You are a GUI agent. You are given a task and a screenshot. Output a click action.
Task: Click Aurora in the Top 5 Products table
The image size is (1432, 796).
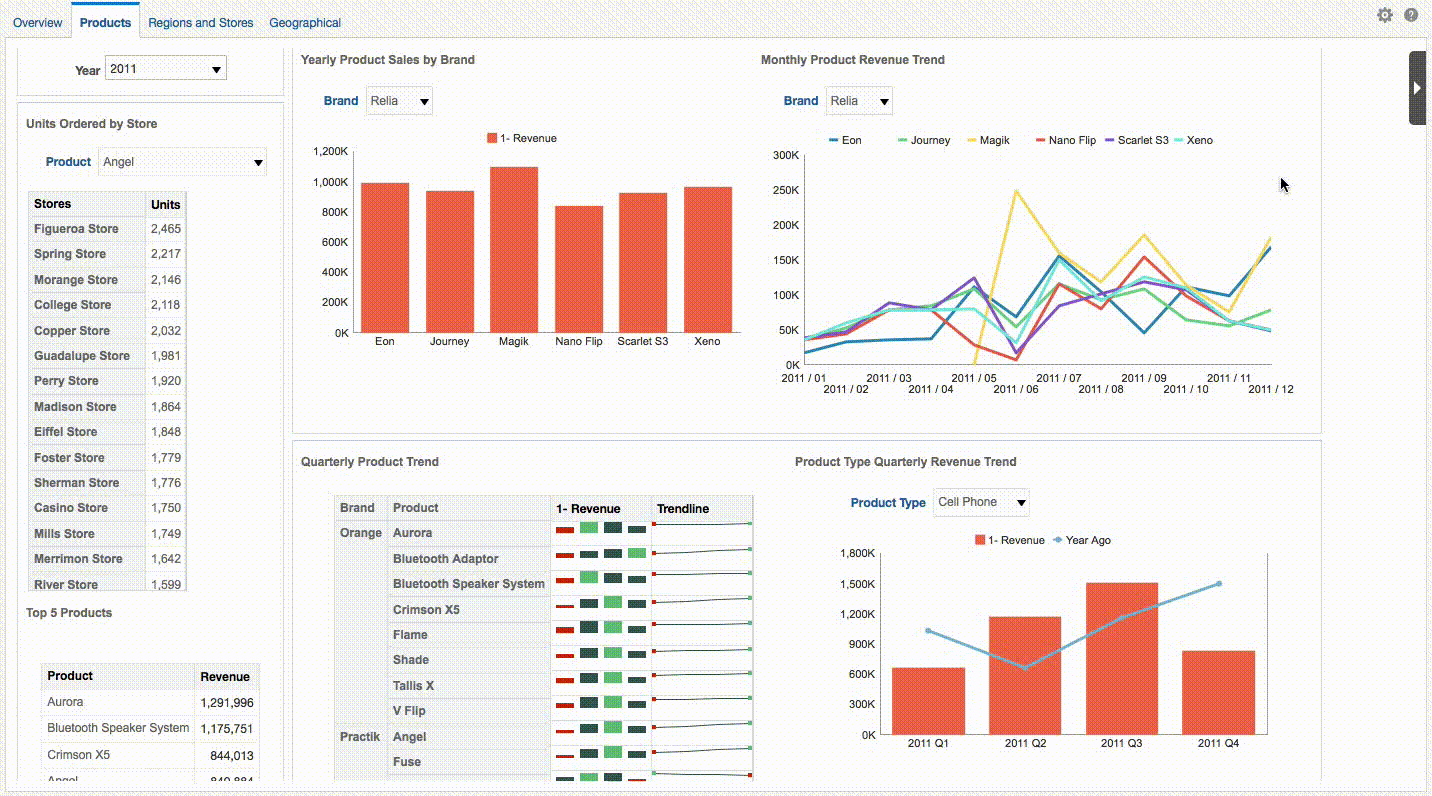65,701
